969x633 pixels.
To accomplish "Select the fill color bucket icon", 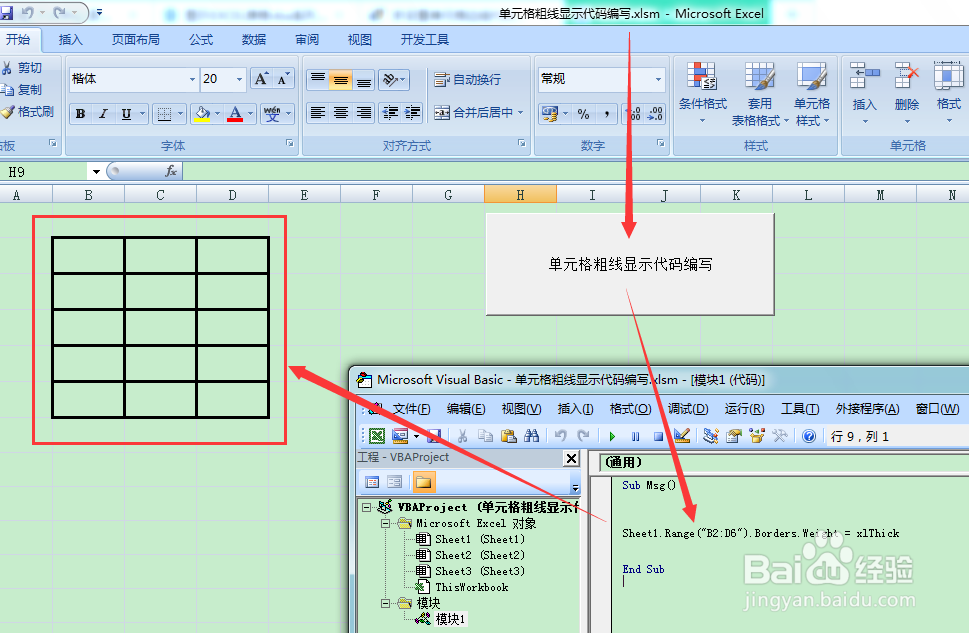I will (x=201, y=113).
